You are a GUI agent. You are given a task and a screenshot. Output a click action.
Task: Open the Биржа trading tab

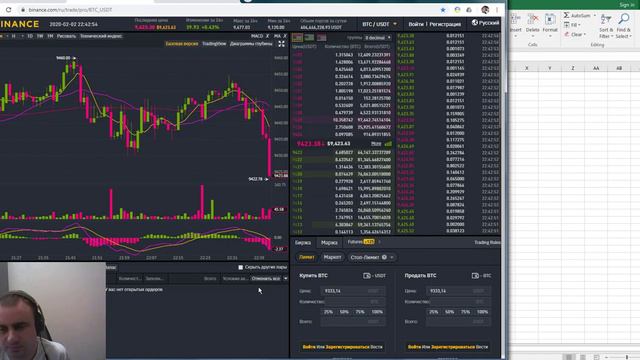pos(303,242)
